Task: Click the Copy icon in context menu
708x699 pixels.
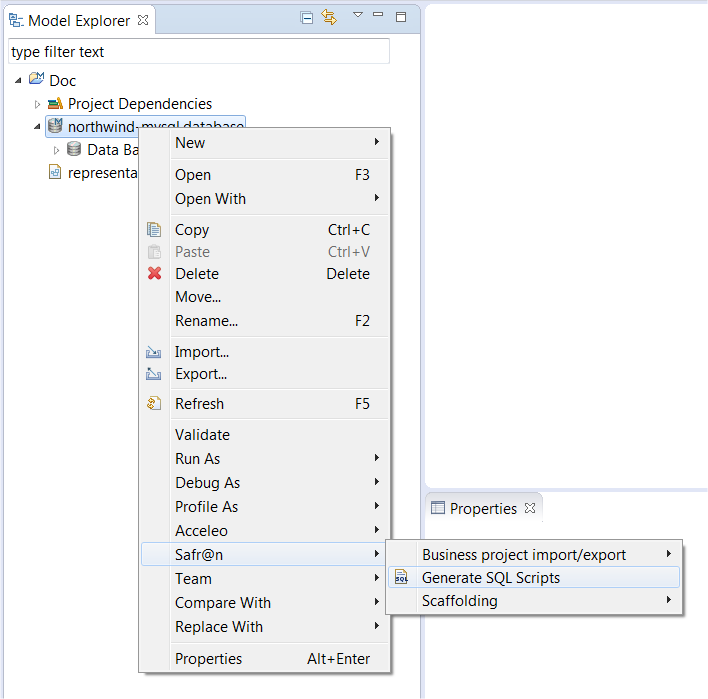Action: 154,229
